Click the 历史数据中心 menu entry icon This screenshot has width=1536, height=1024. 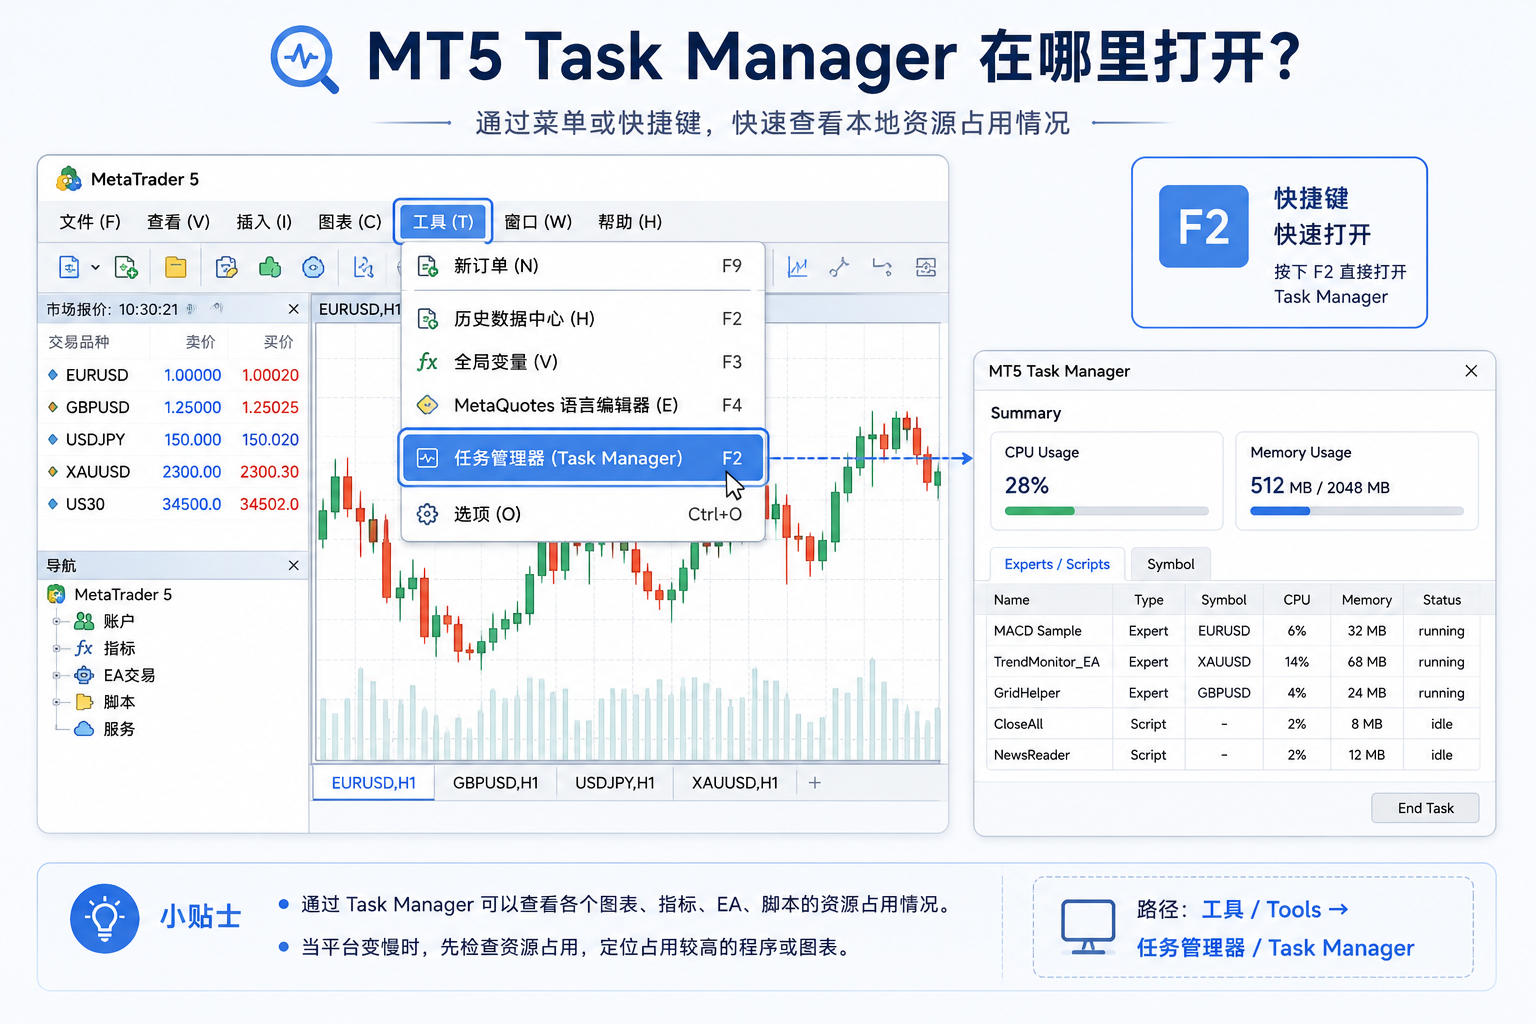[x=428, y=318]
